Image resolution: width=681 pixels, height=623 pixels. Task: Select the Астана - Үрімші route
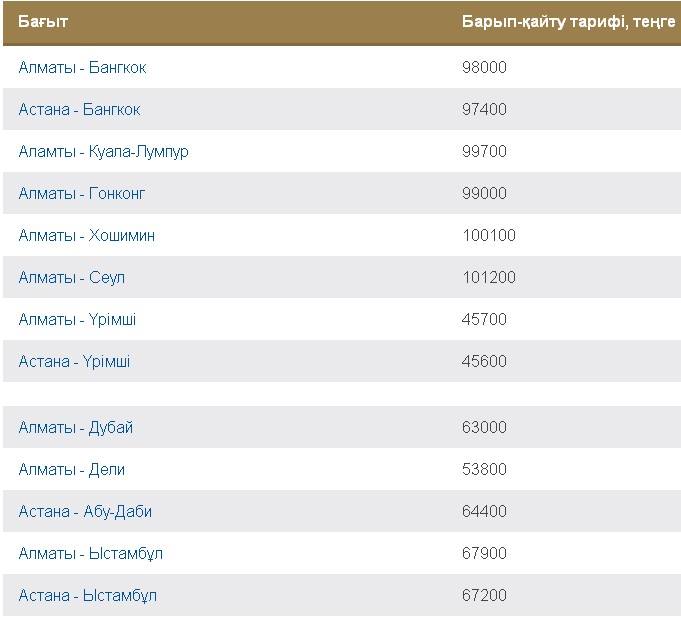click(x=74, y=362)
